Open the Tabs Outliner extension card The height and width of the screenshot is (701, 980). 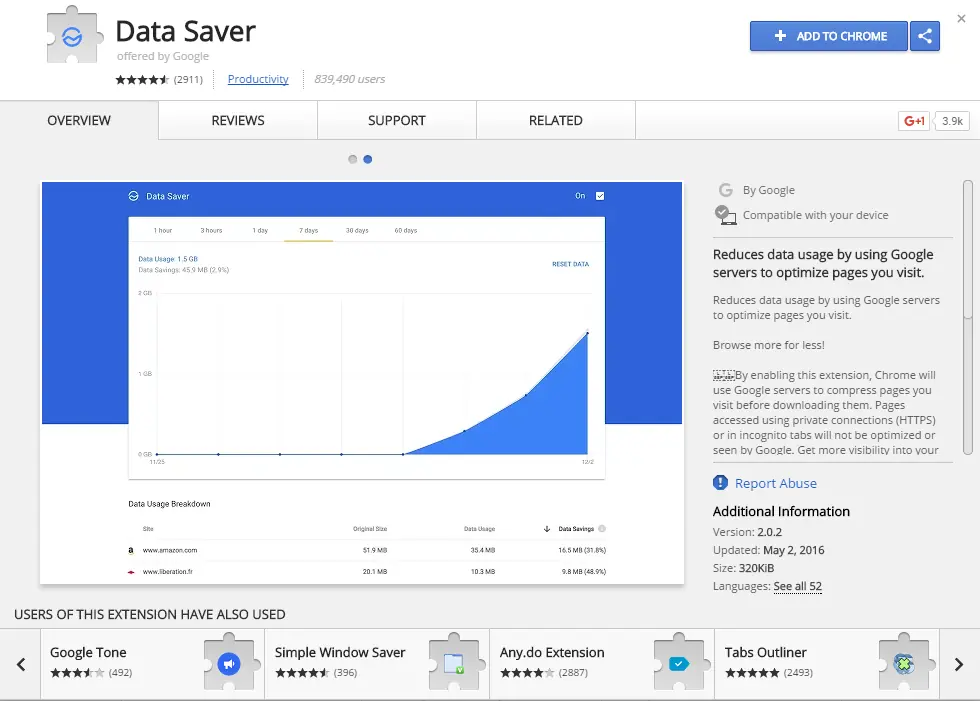(x=828, y=664)
